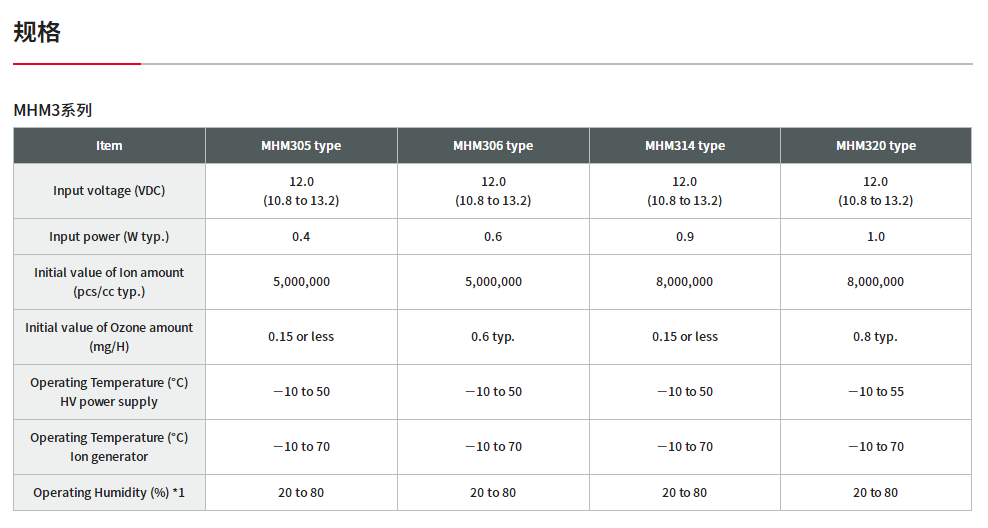
Task: Select MHM306 HV supply −10 to 50
Action: tap(493, 392)
